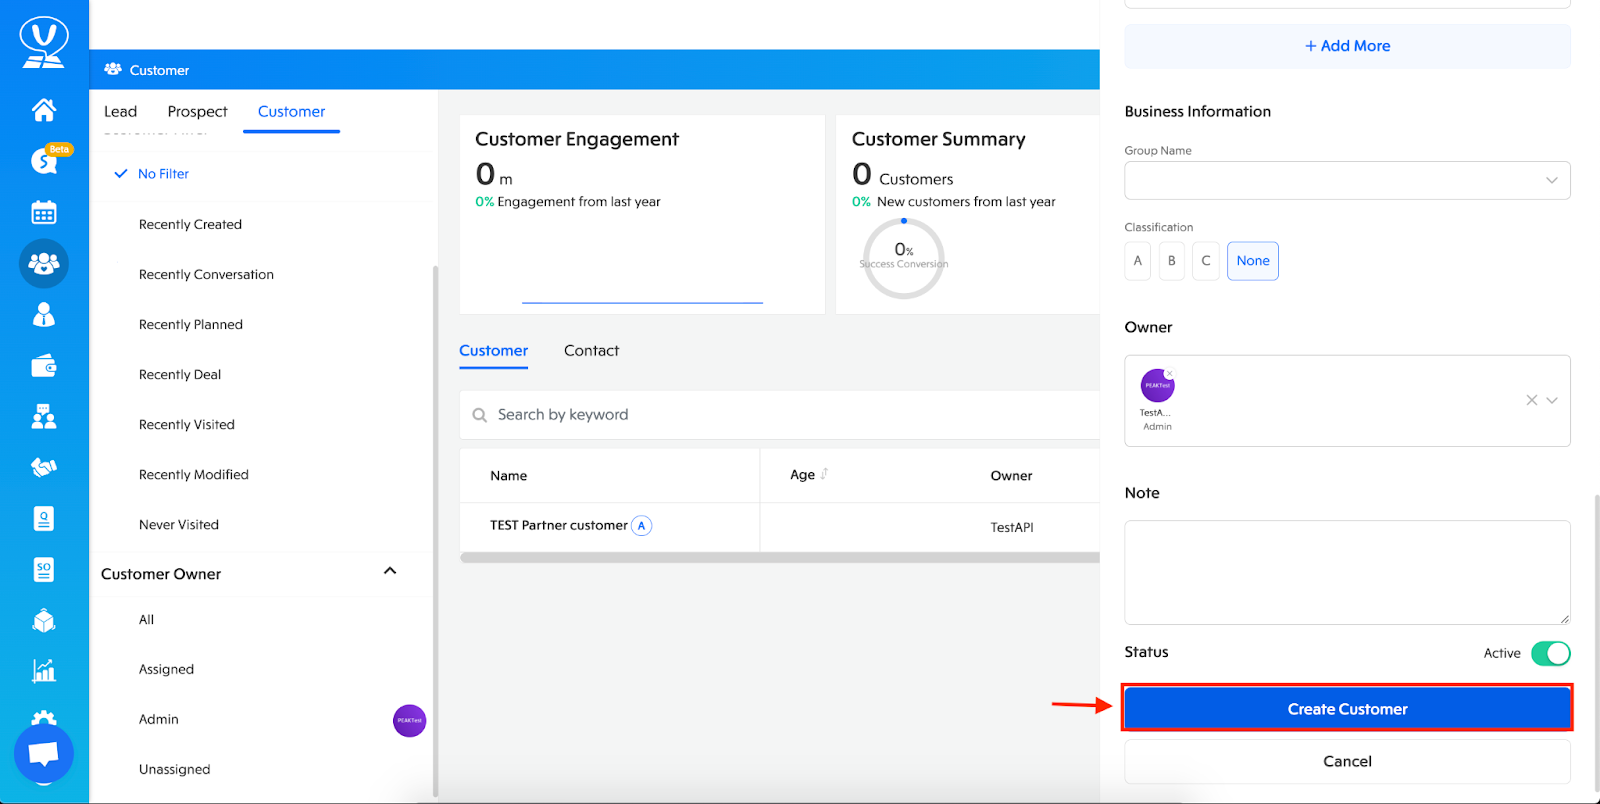Toggle the Active status switch
1600x804 pixels.
point(1551,653)
